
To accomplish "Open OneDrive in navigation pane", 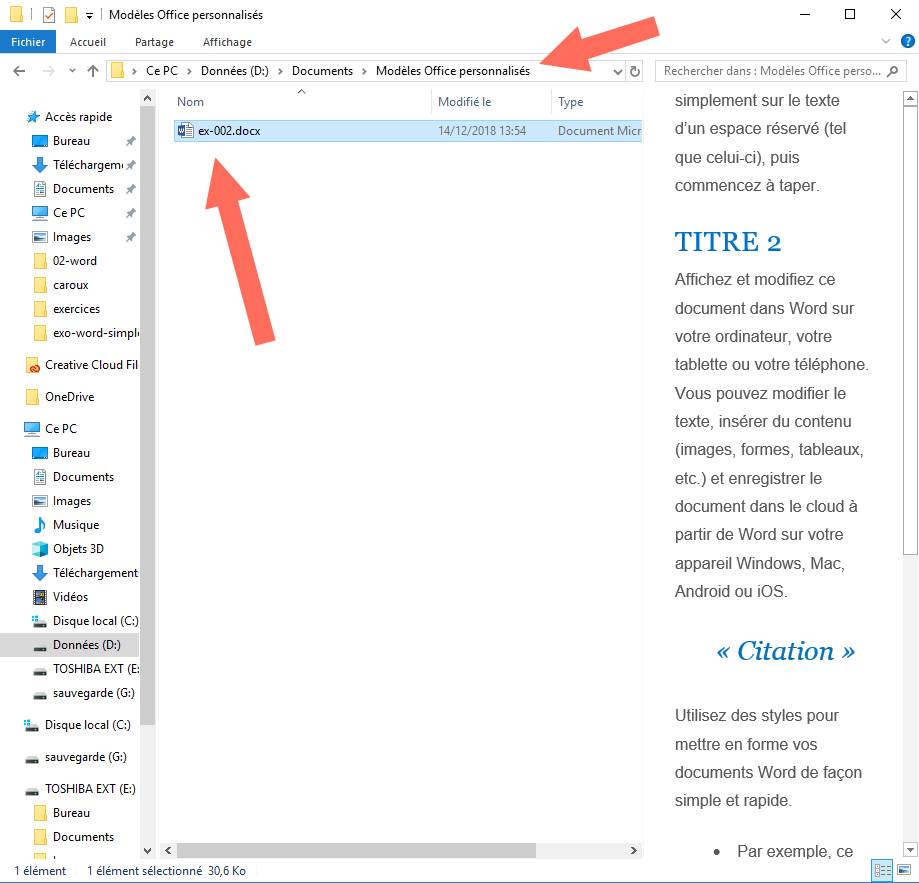I will click(69, 397).
